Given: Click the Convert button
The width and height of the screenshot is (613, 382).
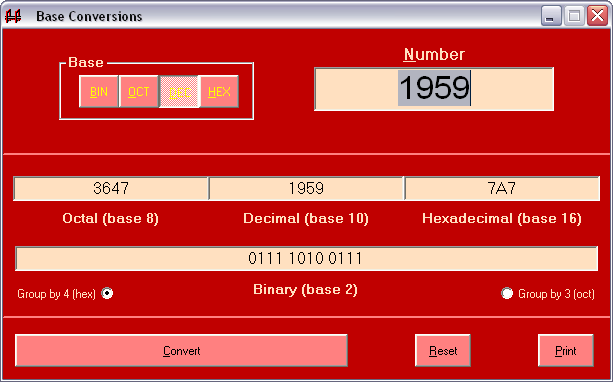Looking at the screenshot, I should point(181,351).
